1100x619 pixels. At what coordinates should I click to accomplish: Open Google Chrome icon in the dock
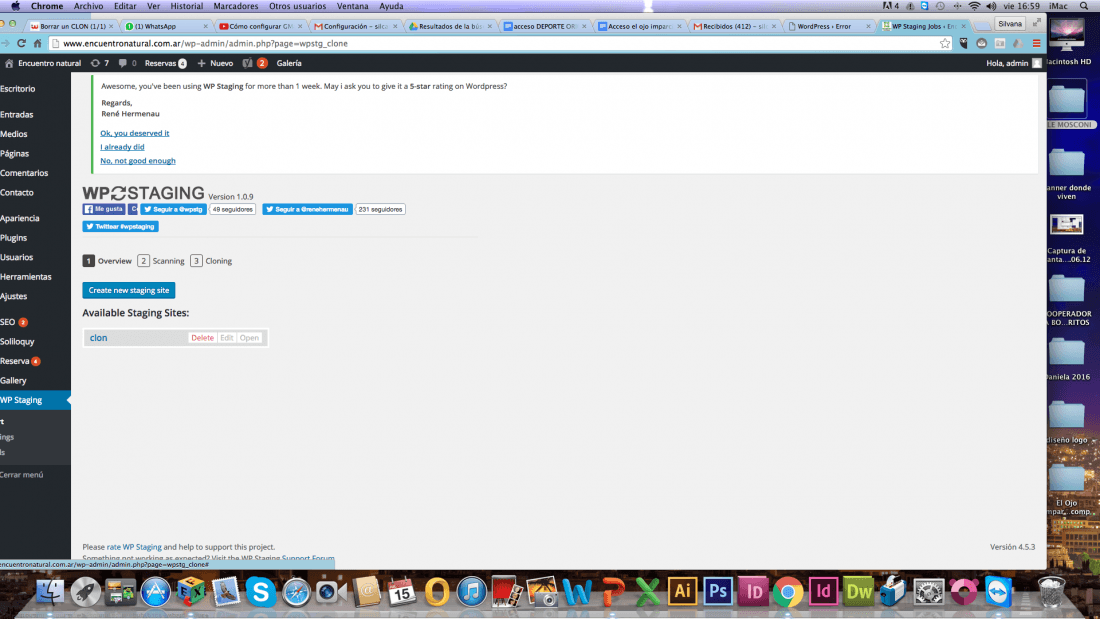coord(788,592)
